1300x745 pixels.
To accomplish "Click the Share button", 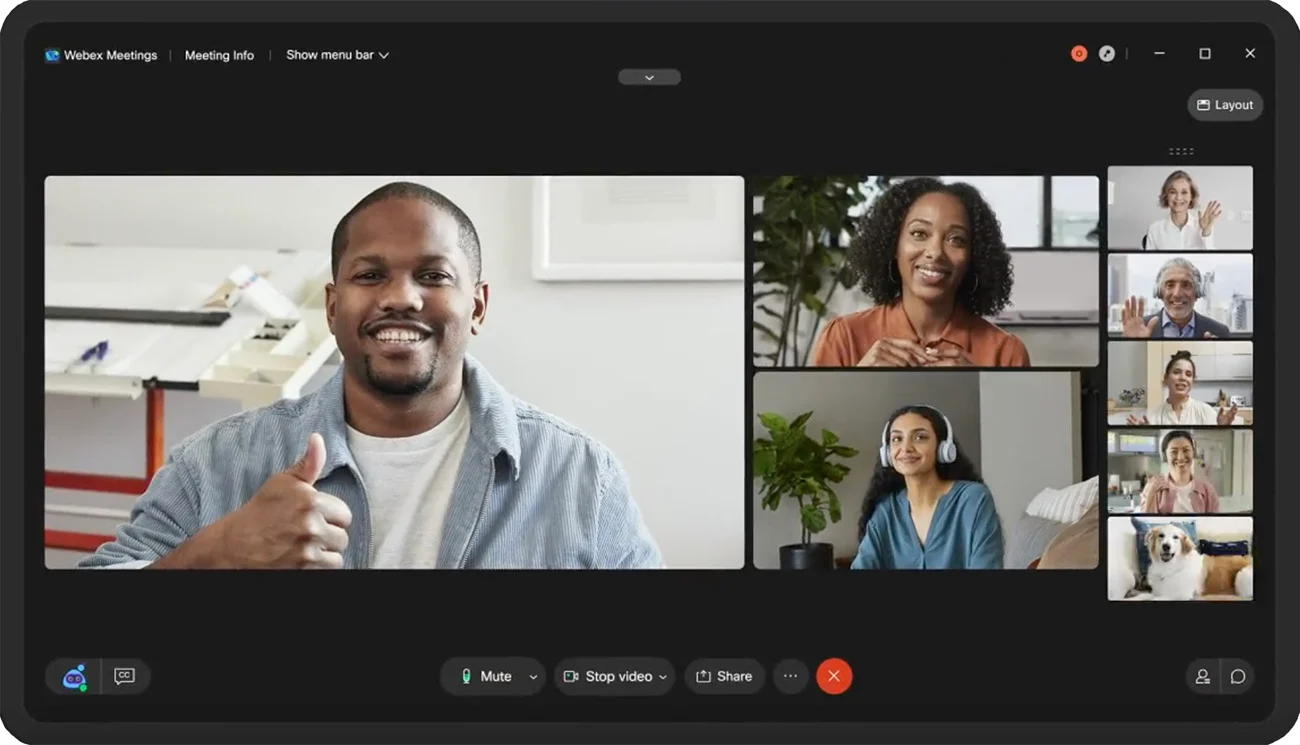I will (x=724, y=677).
